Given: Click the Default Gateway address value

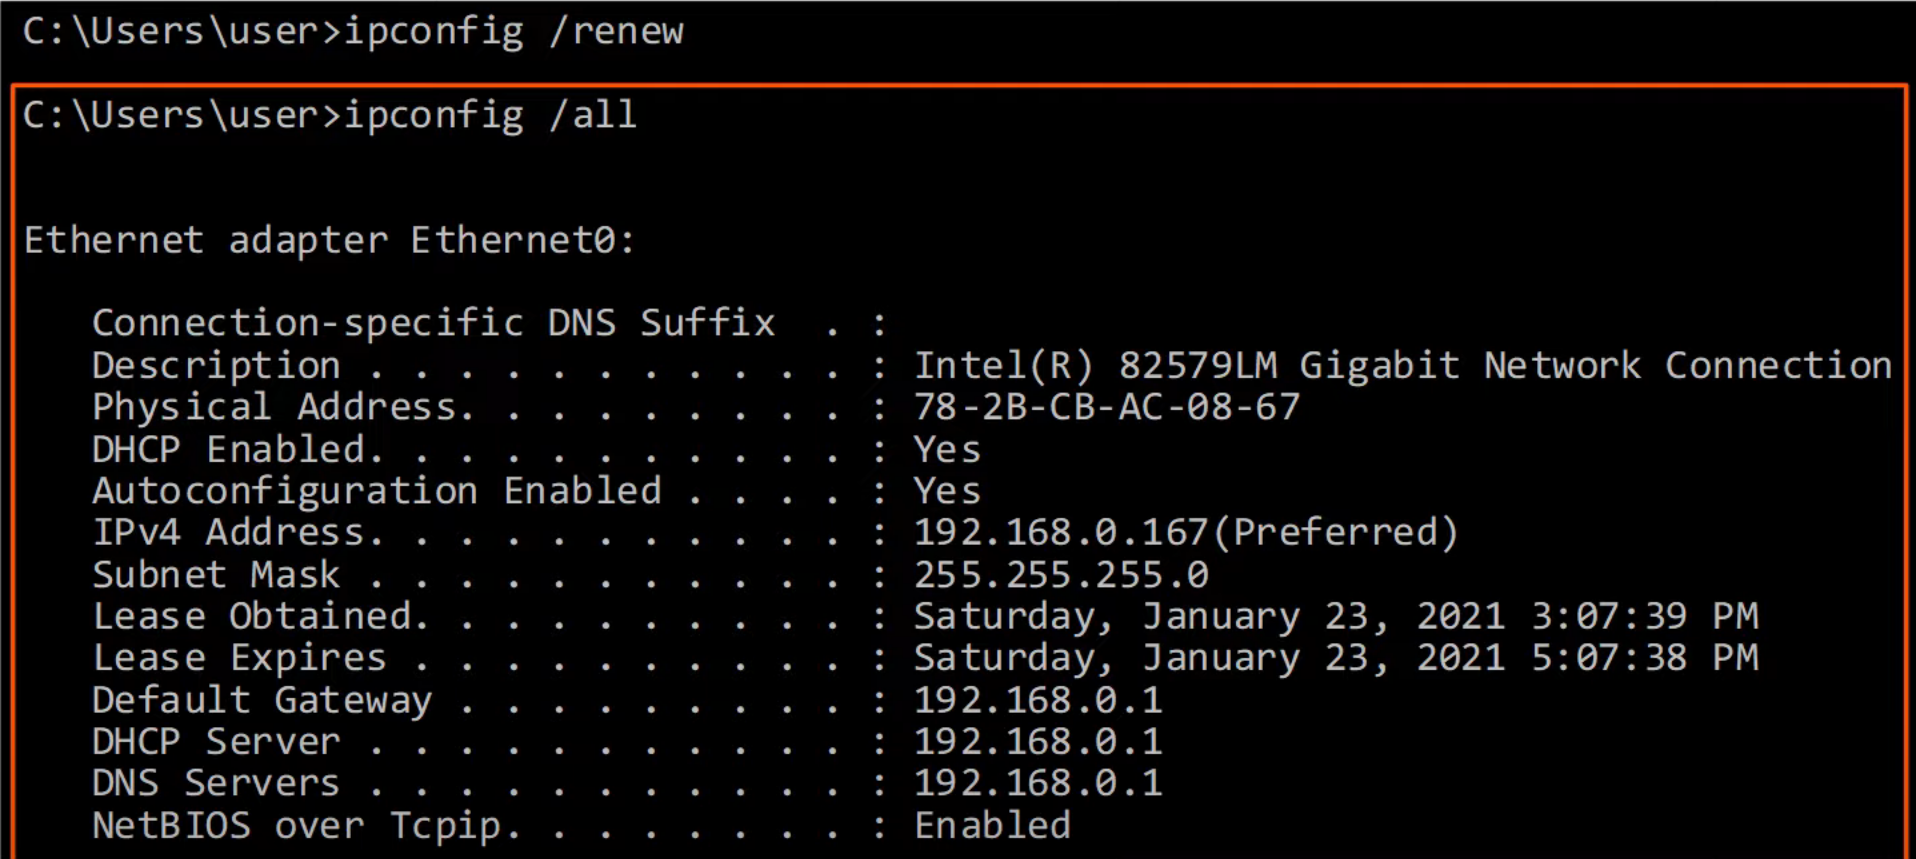Looking at the screenshot, I should (1037, 700).
